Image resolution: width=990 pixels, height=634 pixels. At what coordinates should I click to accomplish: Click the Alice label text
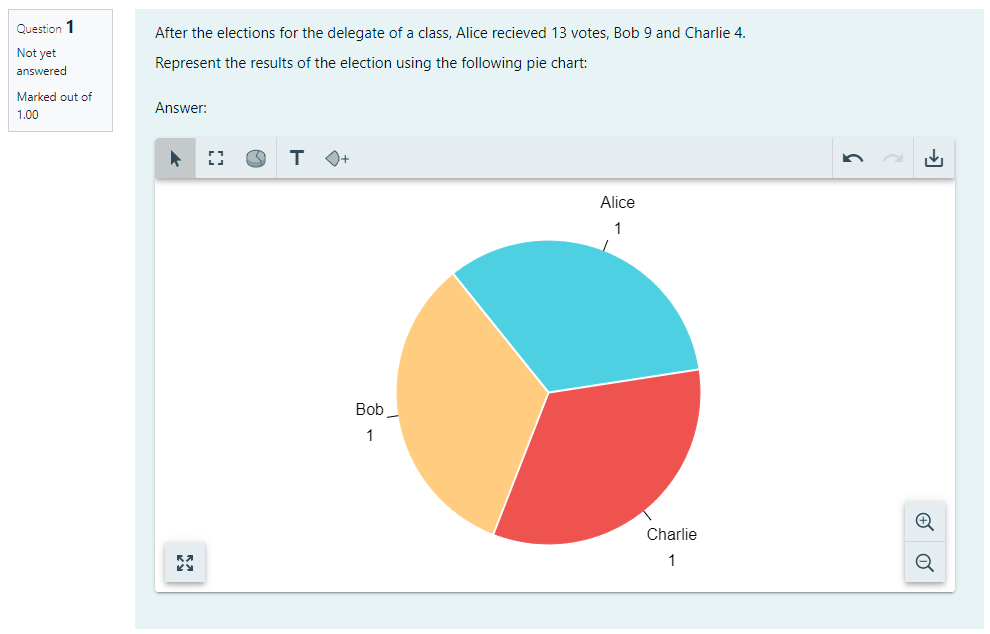(x=617, y=203)
